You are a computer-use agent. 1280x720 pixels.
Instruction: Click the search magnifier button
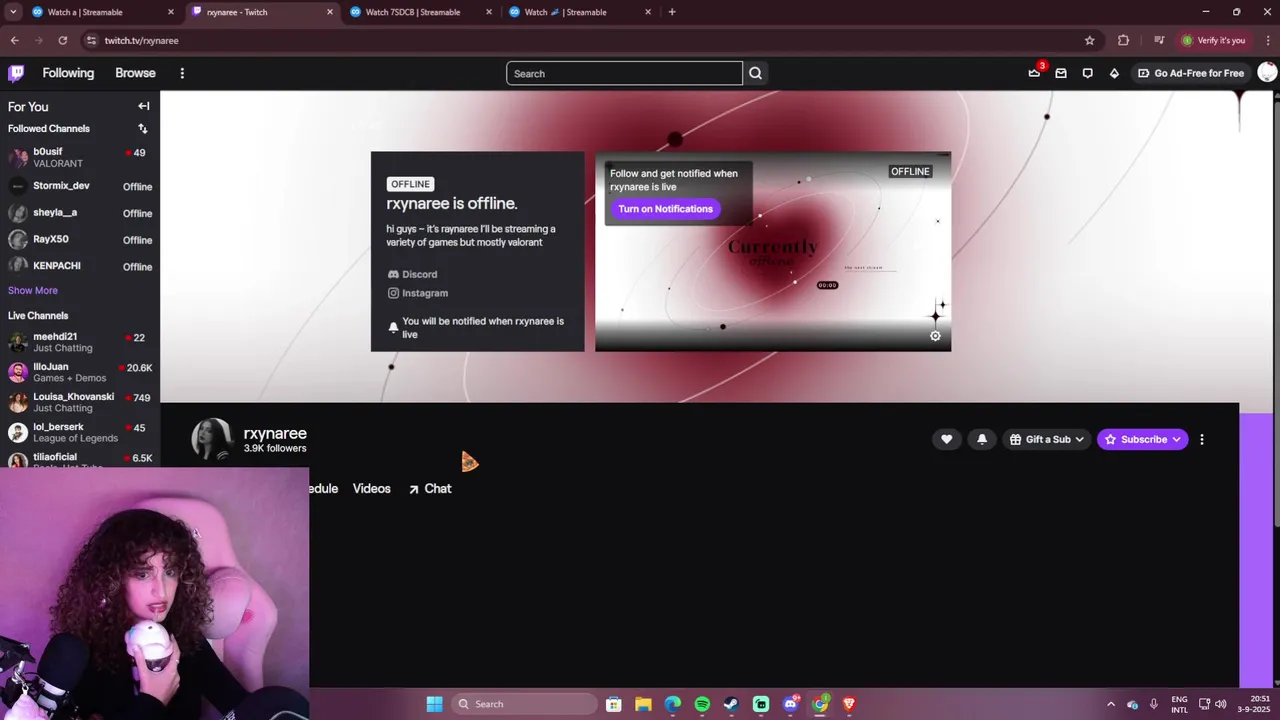tap(755, 73)
